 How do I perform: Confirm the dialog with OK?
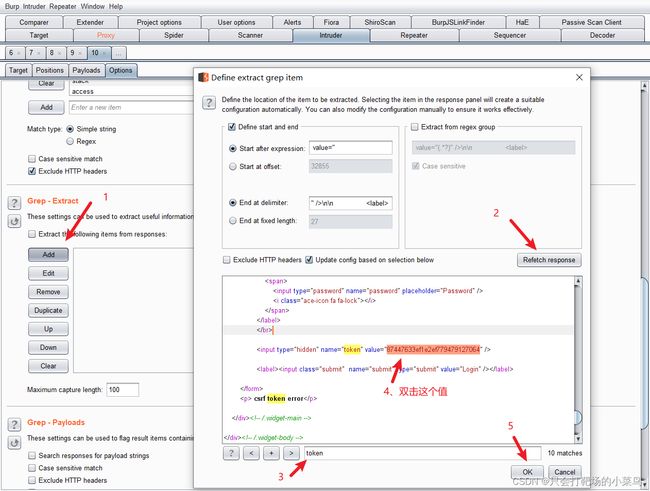click(527, 472)
